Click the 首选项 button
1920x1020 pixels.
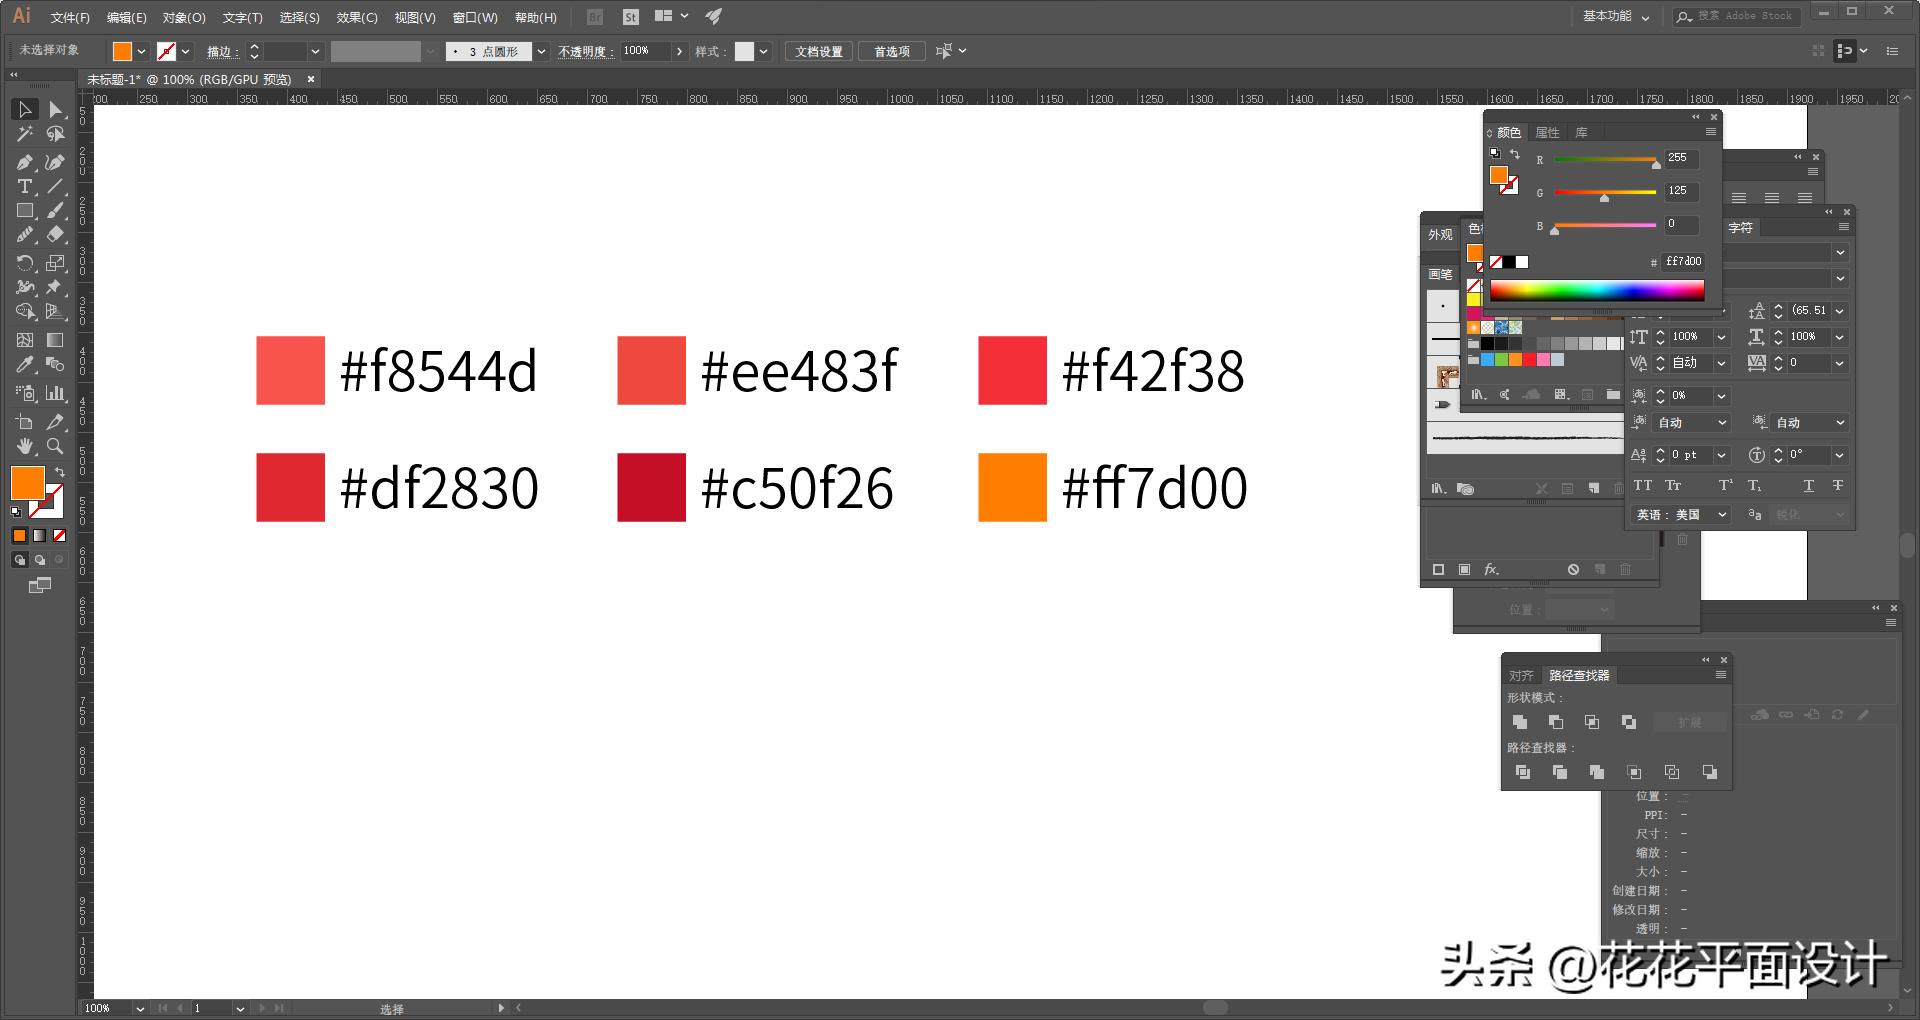tap(891, 51)
